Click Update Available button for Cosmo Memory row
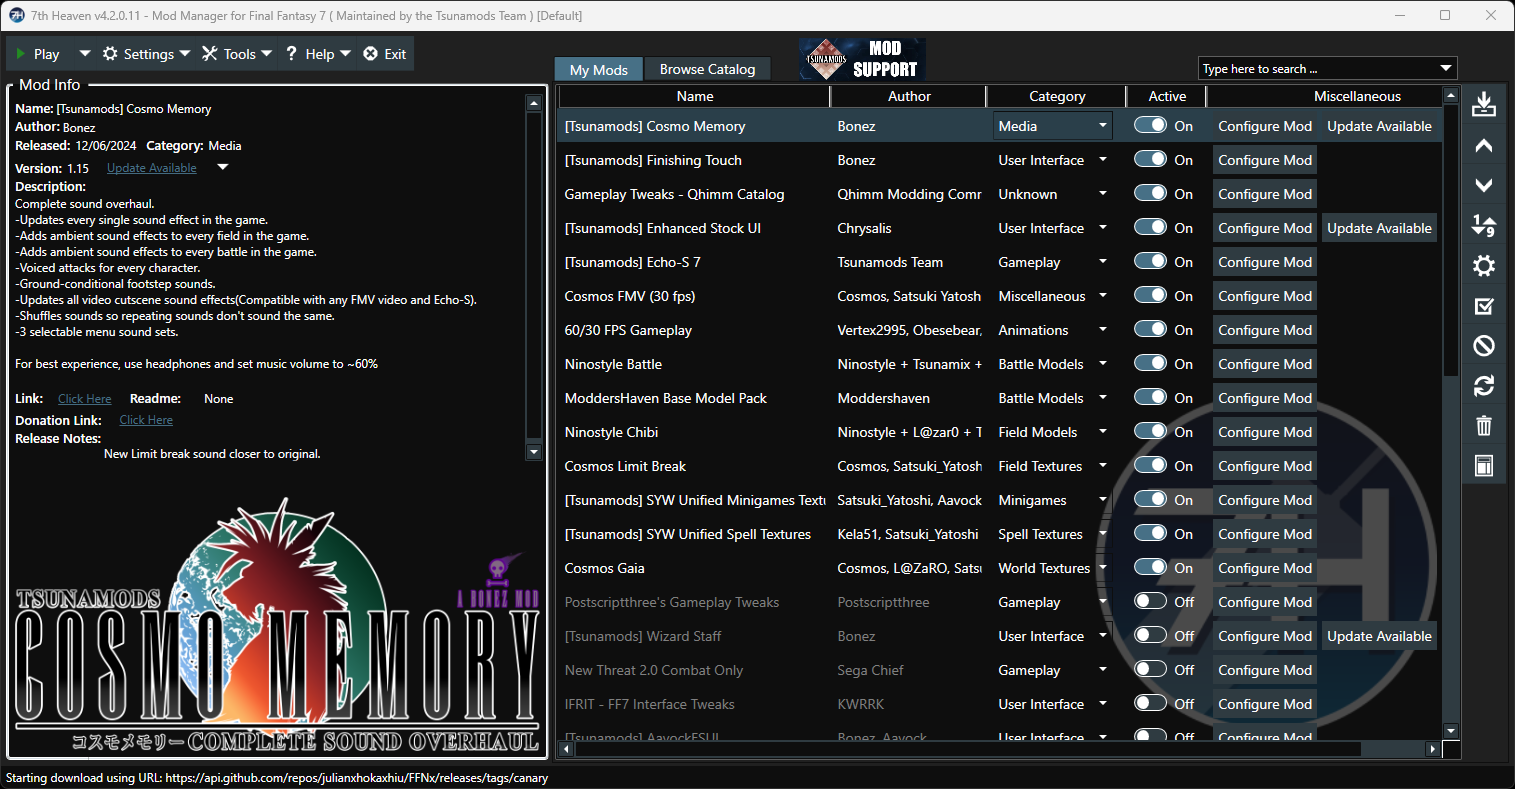This screenshot has width=1515, height=789. pos(1379,126)
